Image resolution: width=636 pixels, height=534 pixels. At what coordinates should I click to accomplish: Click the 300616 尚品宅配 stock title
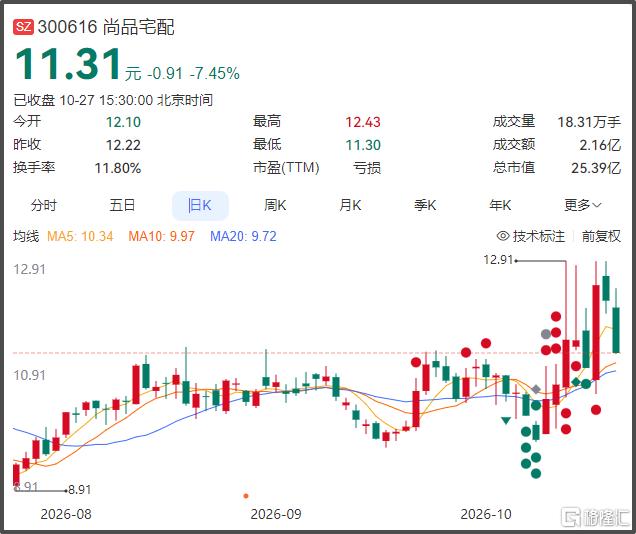click(x=106, y=27)
